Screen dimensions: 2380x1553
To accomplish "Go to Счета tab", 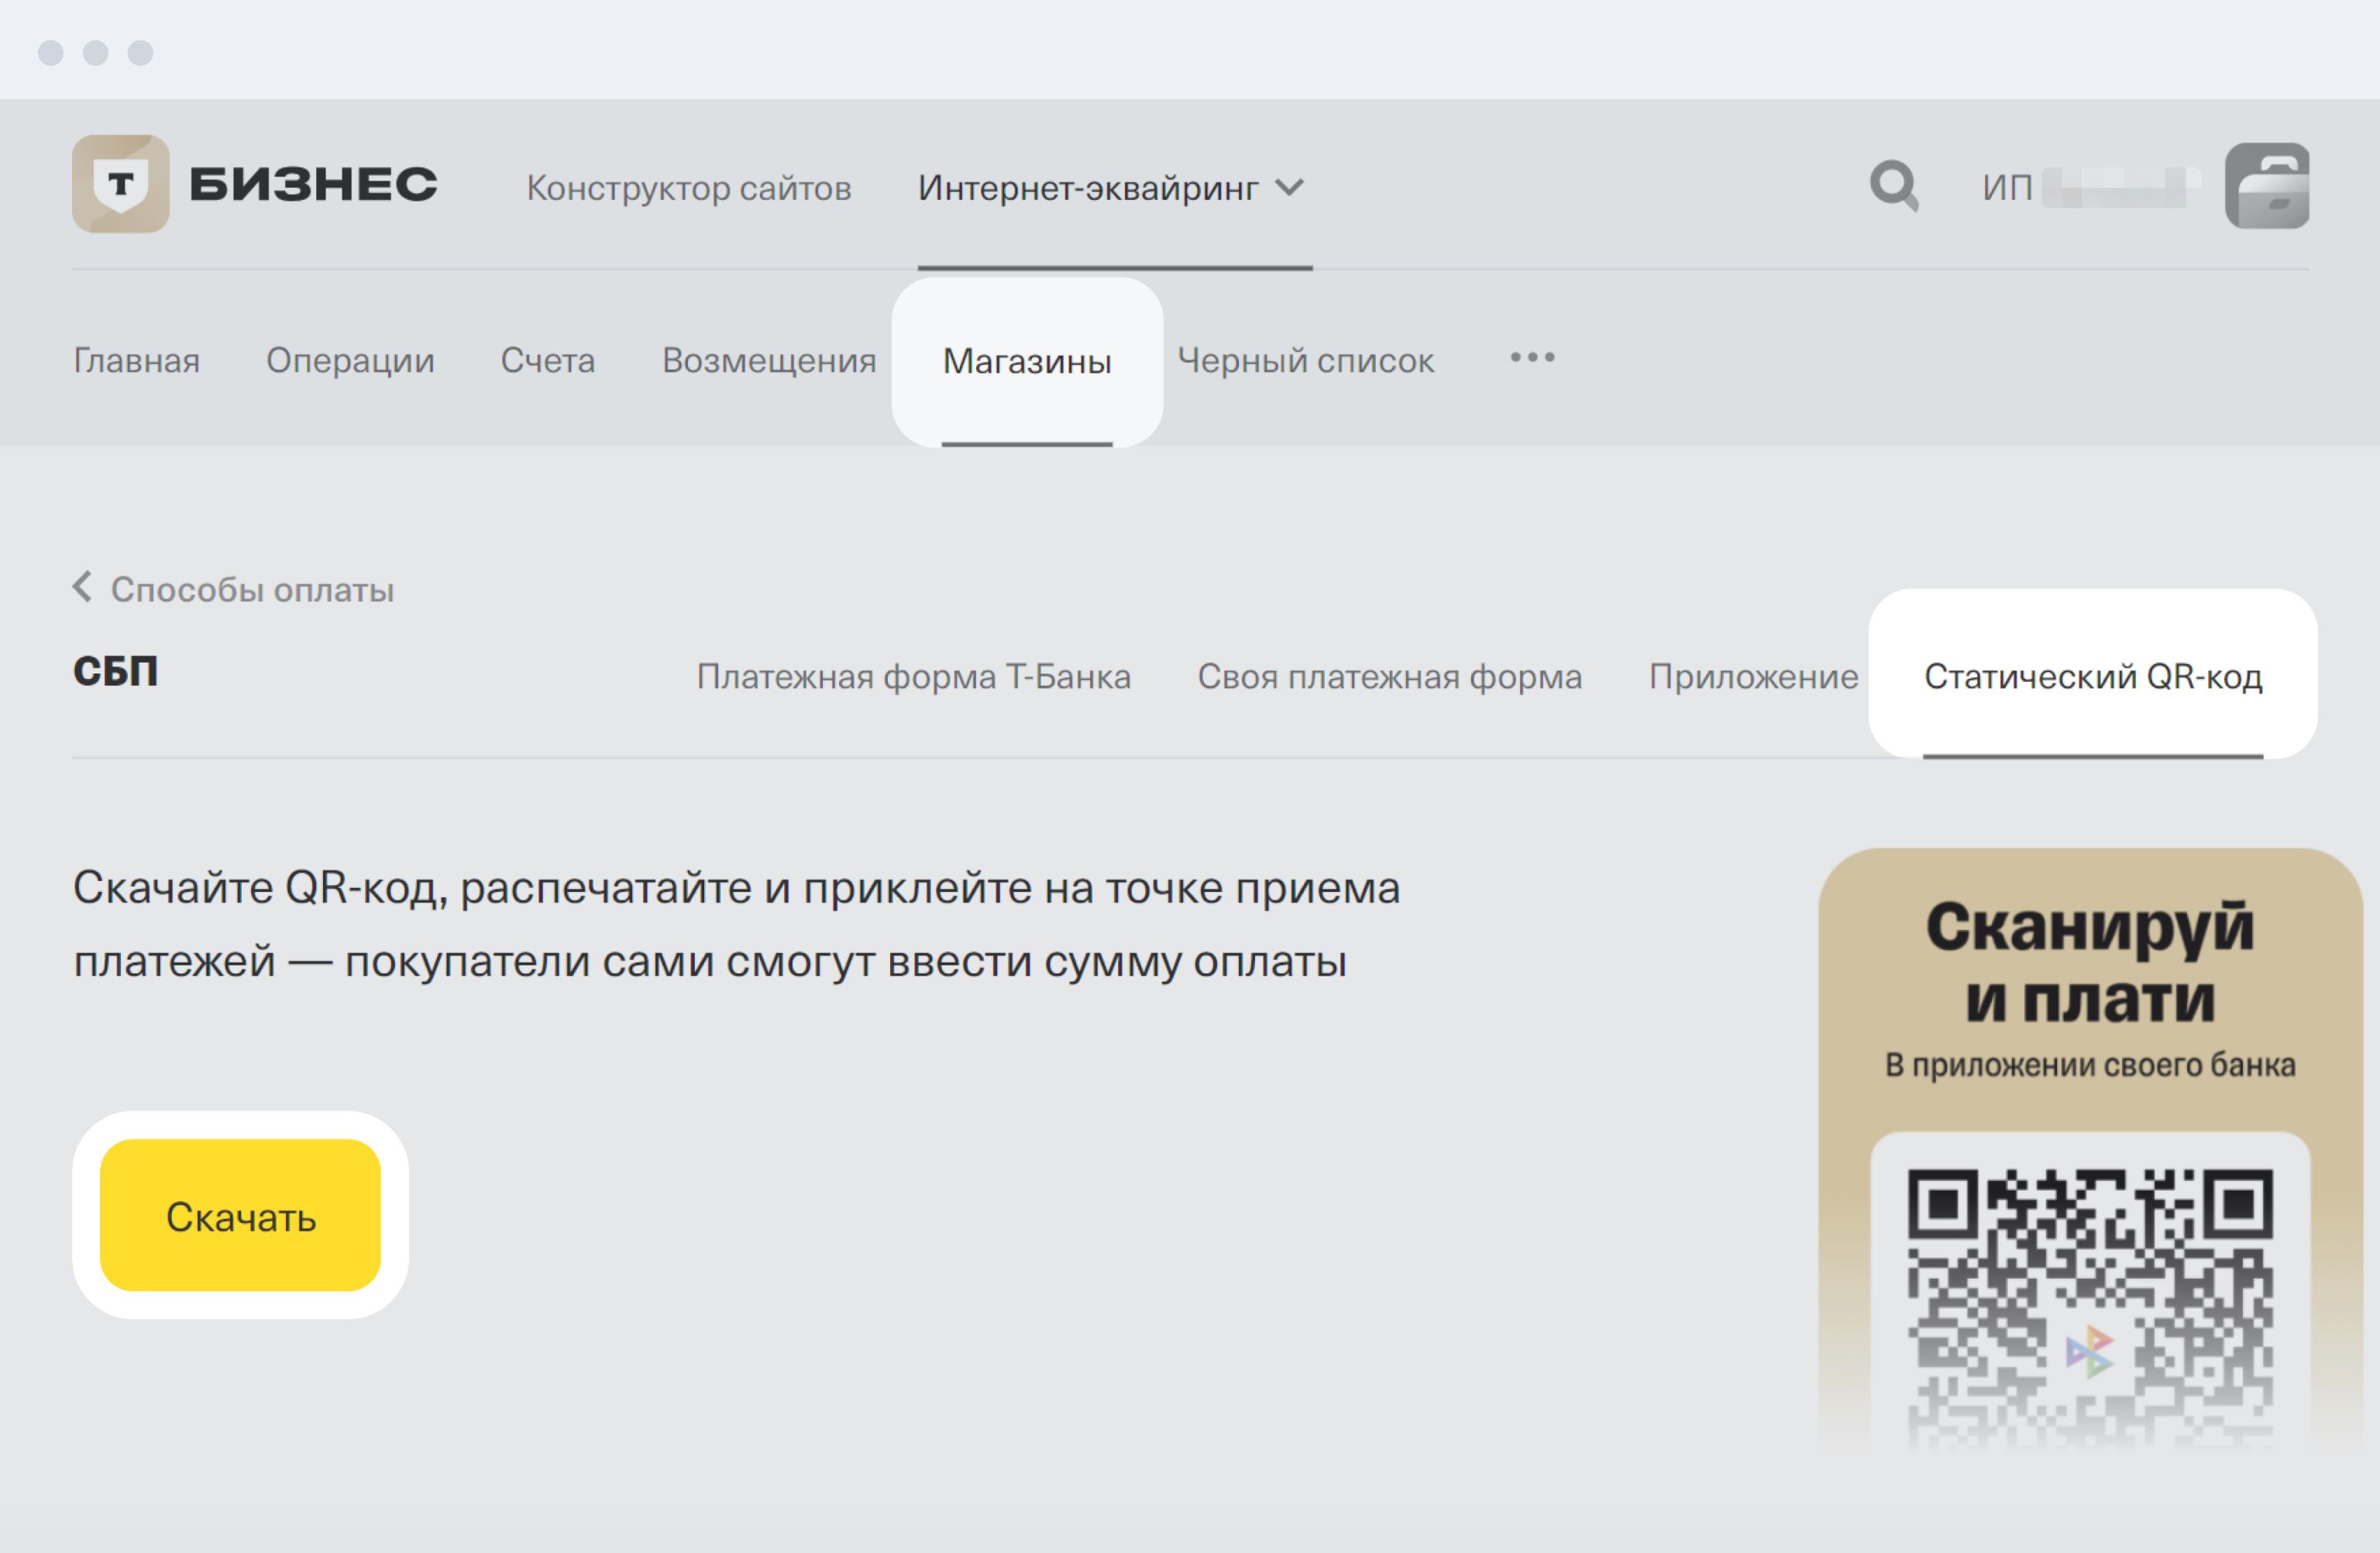I will tap(548, 360).
